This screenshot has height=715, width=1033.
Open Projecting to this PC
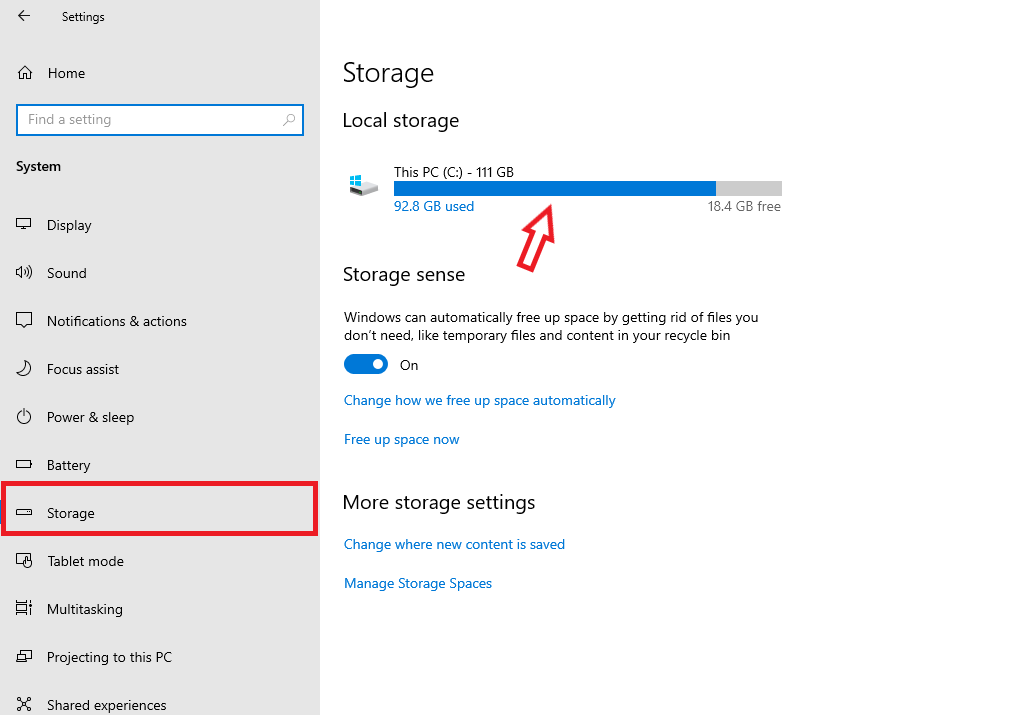[x=109, y=657]
